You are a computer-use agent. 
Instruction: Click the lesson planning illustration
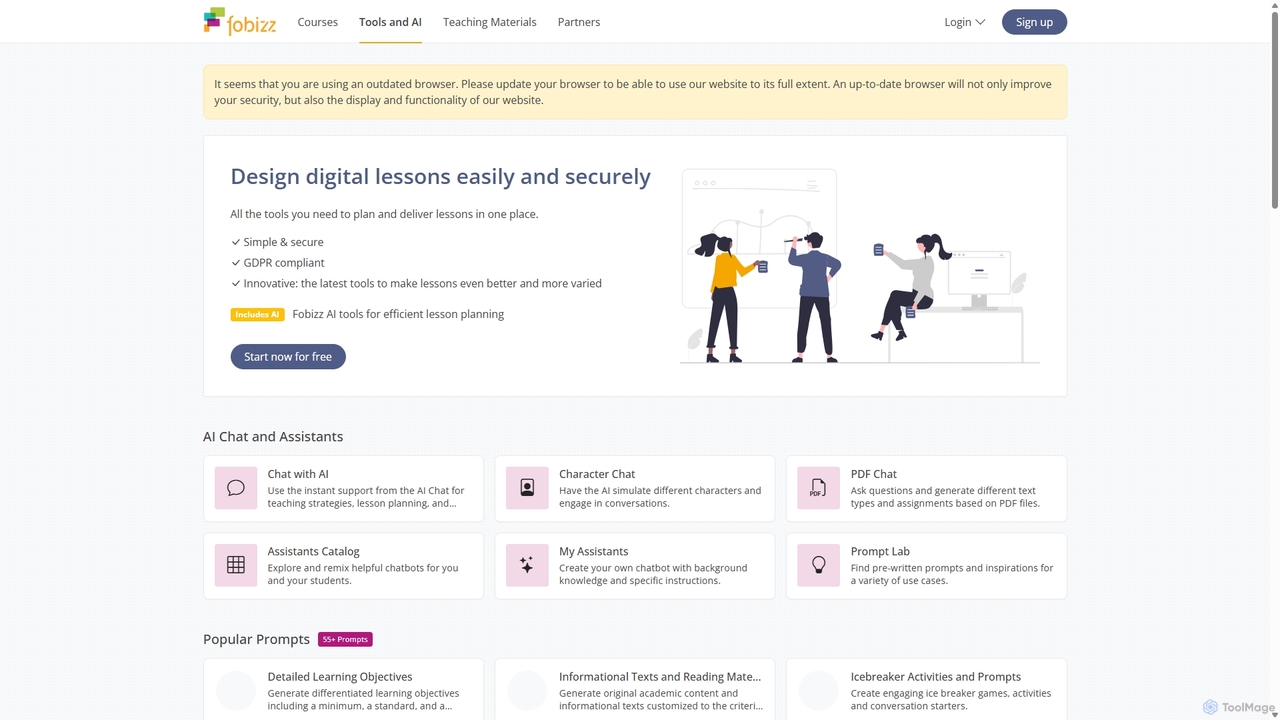pyautogui.click(x=859, y=266)
